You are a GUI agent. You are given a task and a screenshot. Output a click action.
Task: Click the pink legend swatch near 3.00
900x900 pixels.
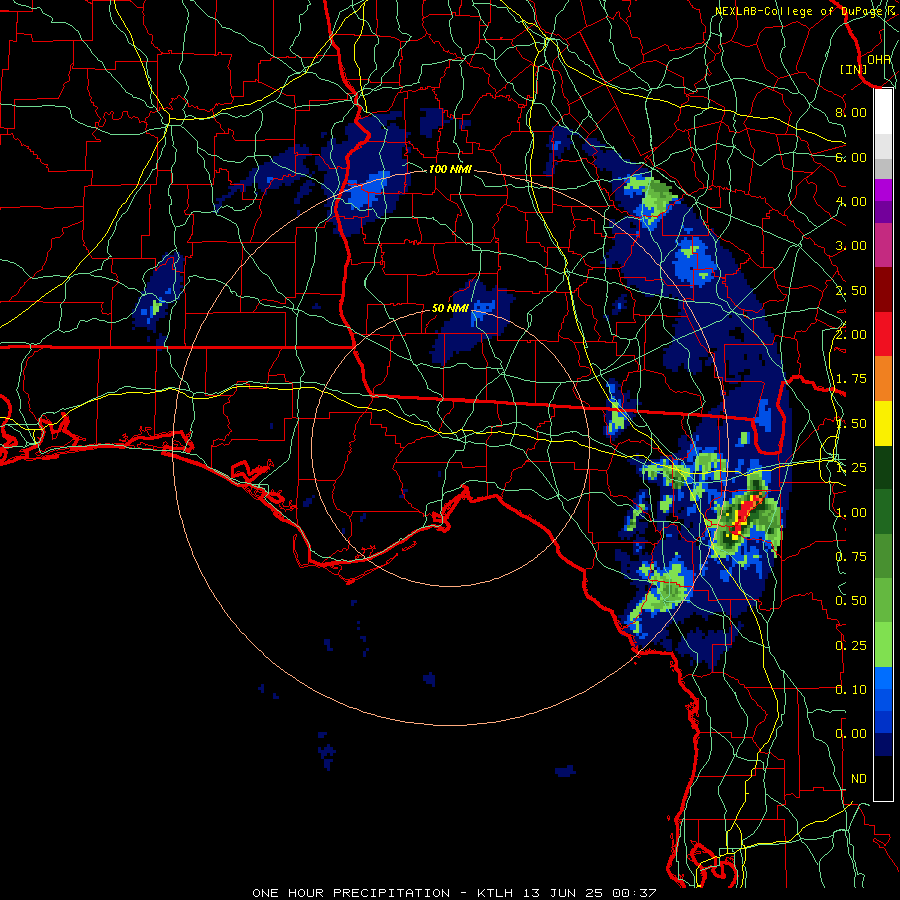(883, 245)
